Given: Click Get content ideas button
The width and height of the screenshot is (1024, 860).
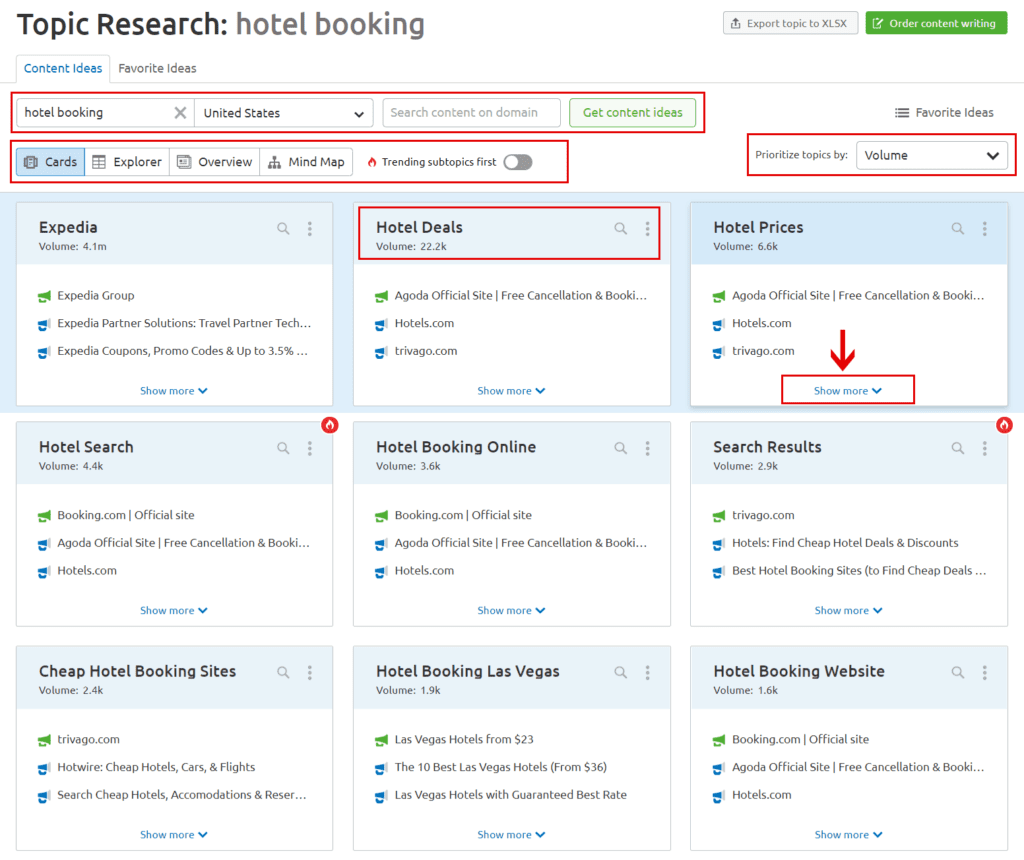Looking at the screenshot, I should pyautogui.click(x=632, y=112).
